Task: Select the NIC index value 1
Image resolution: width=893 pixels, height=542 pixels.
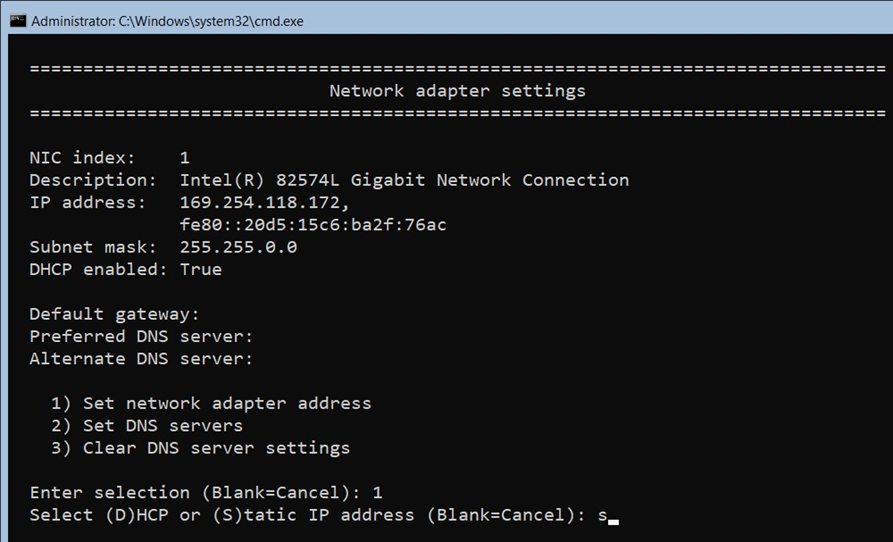Action: click(185, 158)
